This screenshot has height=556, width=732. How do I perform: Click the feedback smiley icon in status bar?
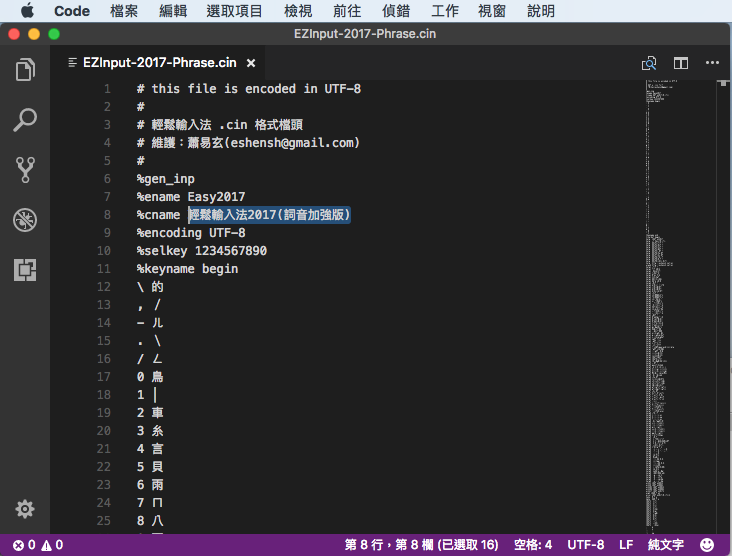click(x=707, y=545)
